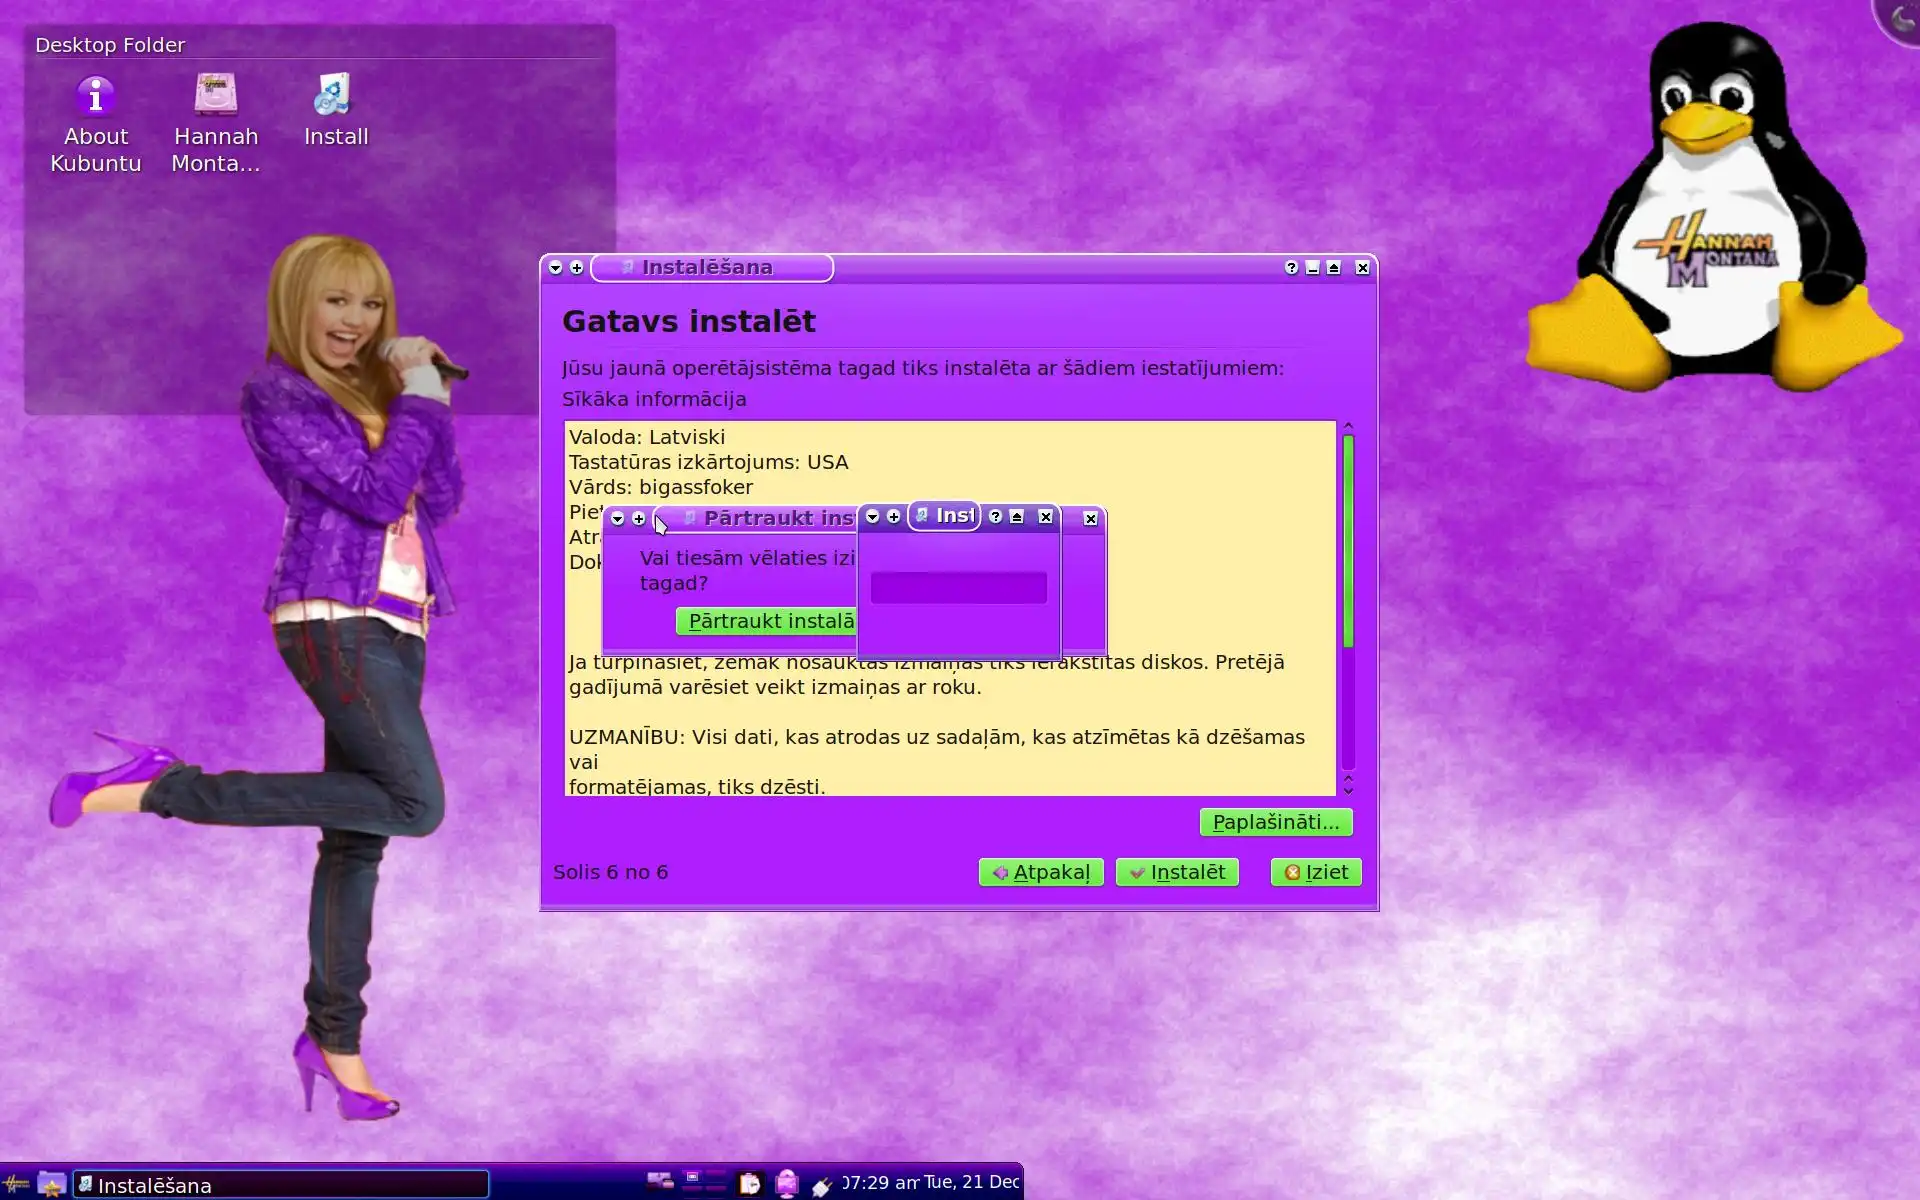Open the window menu arrow of the Pārtraukt dialog
The height and width of the screenshot is (1200, 1920).
click(x=618, y=519)
